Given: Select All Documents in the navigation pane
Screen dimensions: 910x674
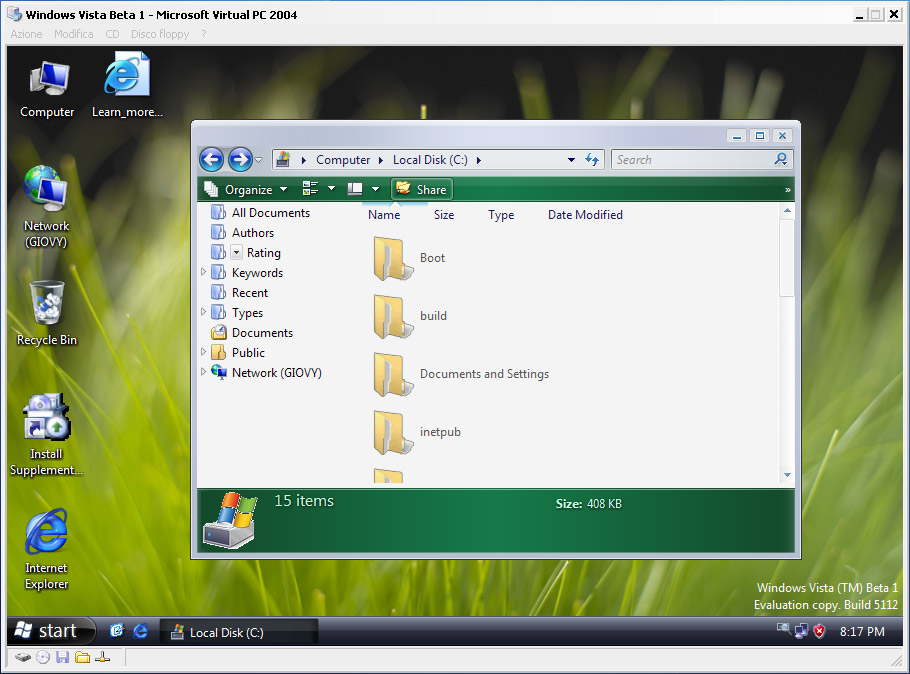Looking at the screenshot, I should (x=270, y=213).
